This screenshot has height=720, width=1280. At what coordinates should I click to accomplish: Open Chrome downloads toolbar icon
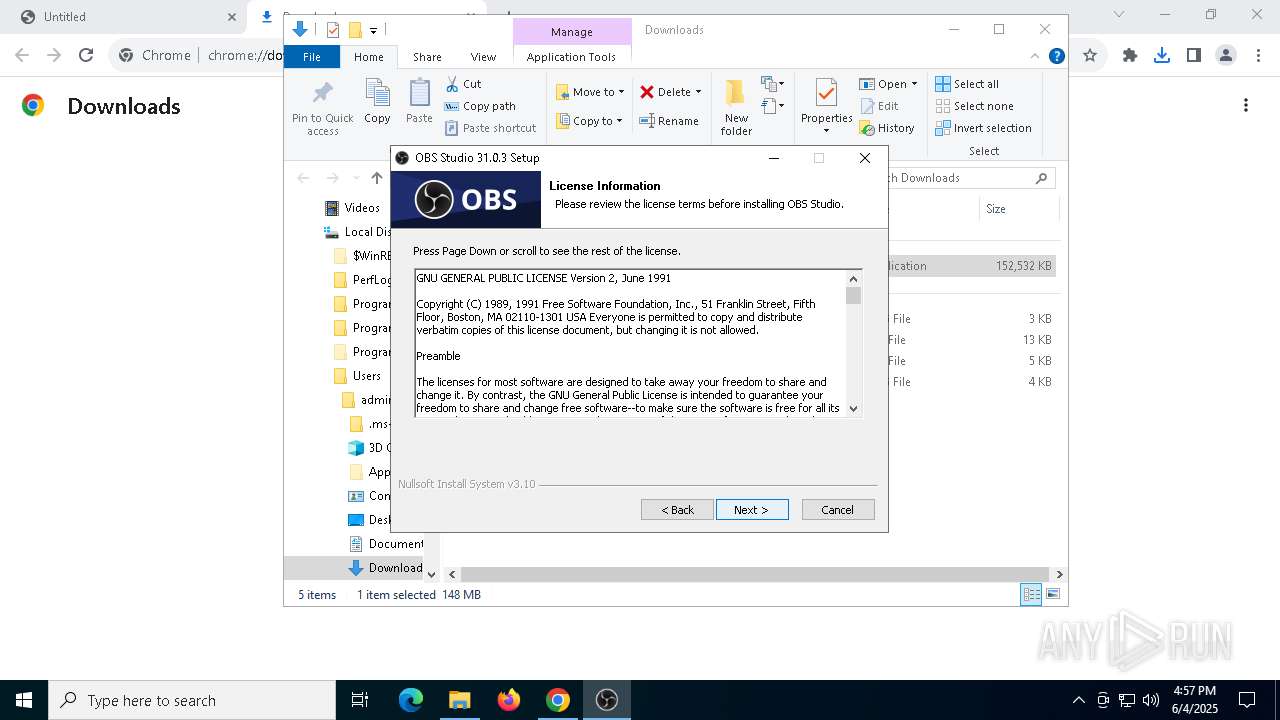point(1162,56)
